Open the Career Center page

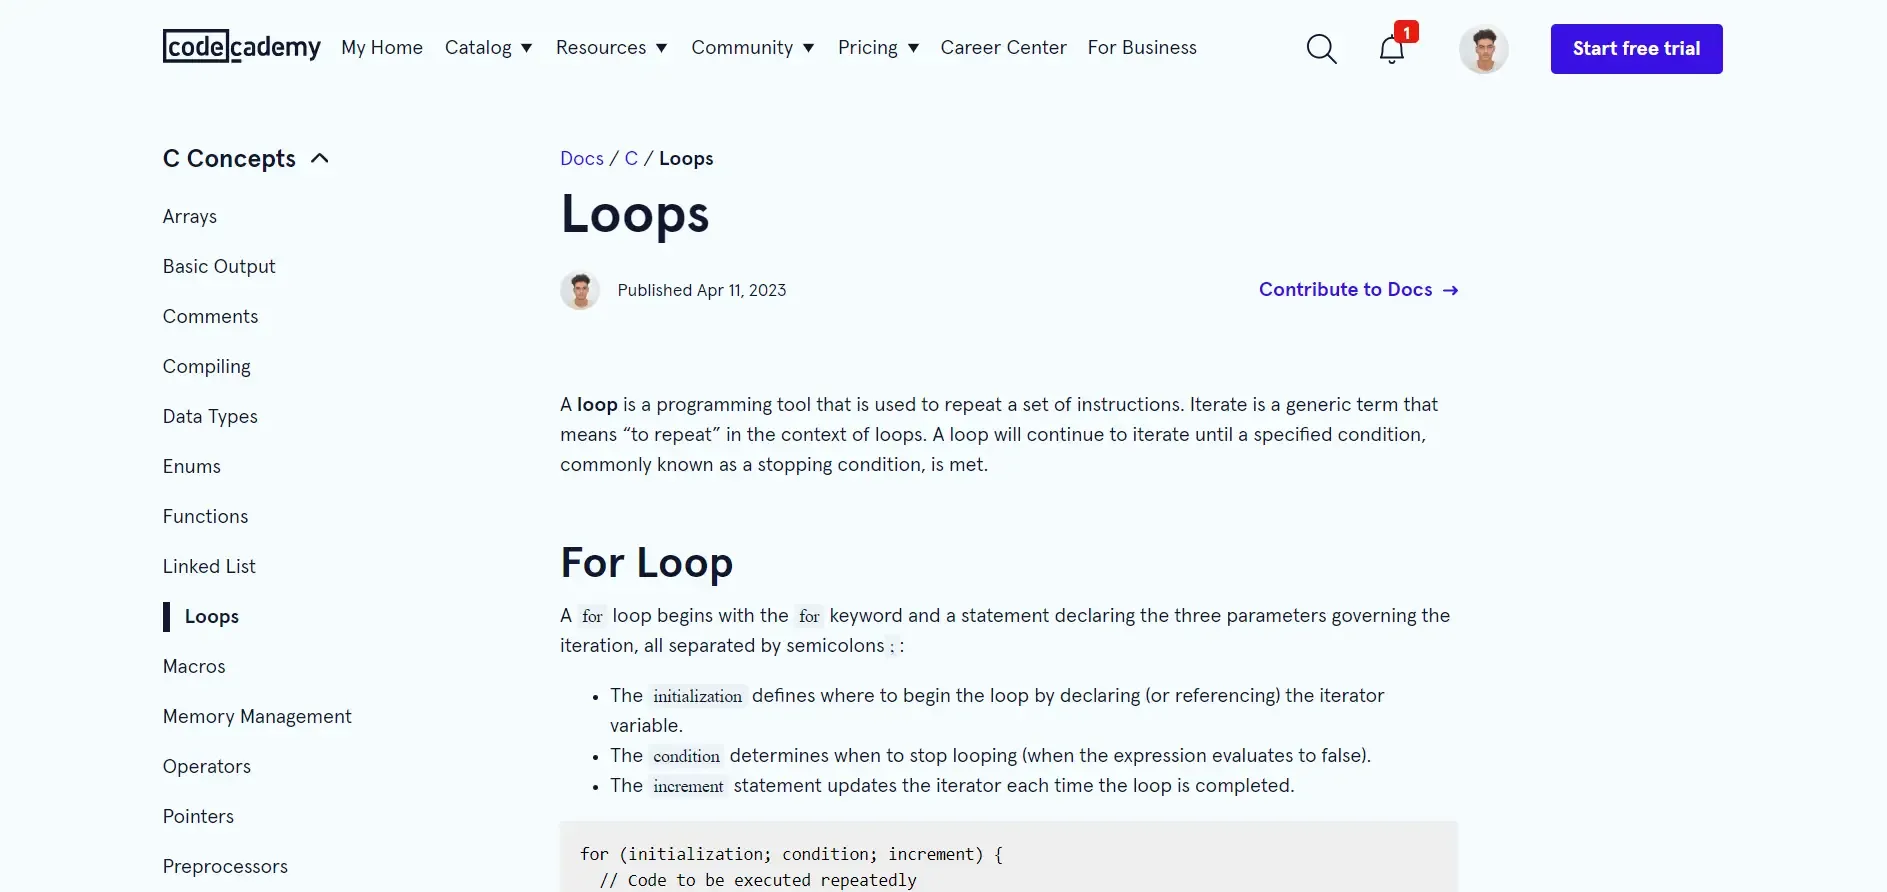click(x=1003, y=48)
